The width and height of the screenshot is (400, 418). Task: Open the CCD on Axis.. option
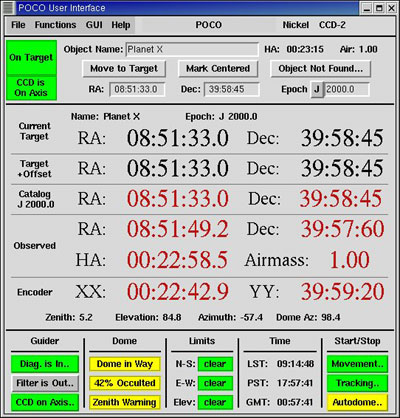pyautogui.click(x=45, y=402)
